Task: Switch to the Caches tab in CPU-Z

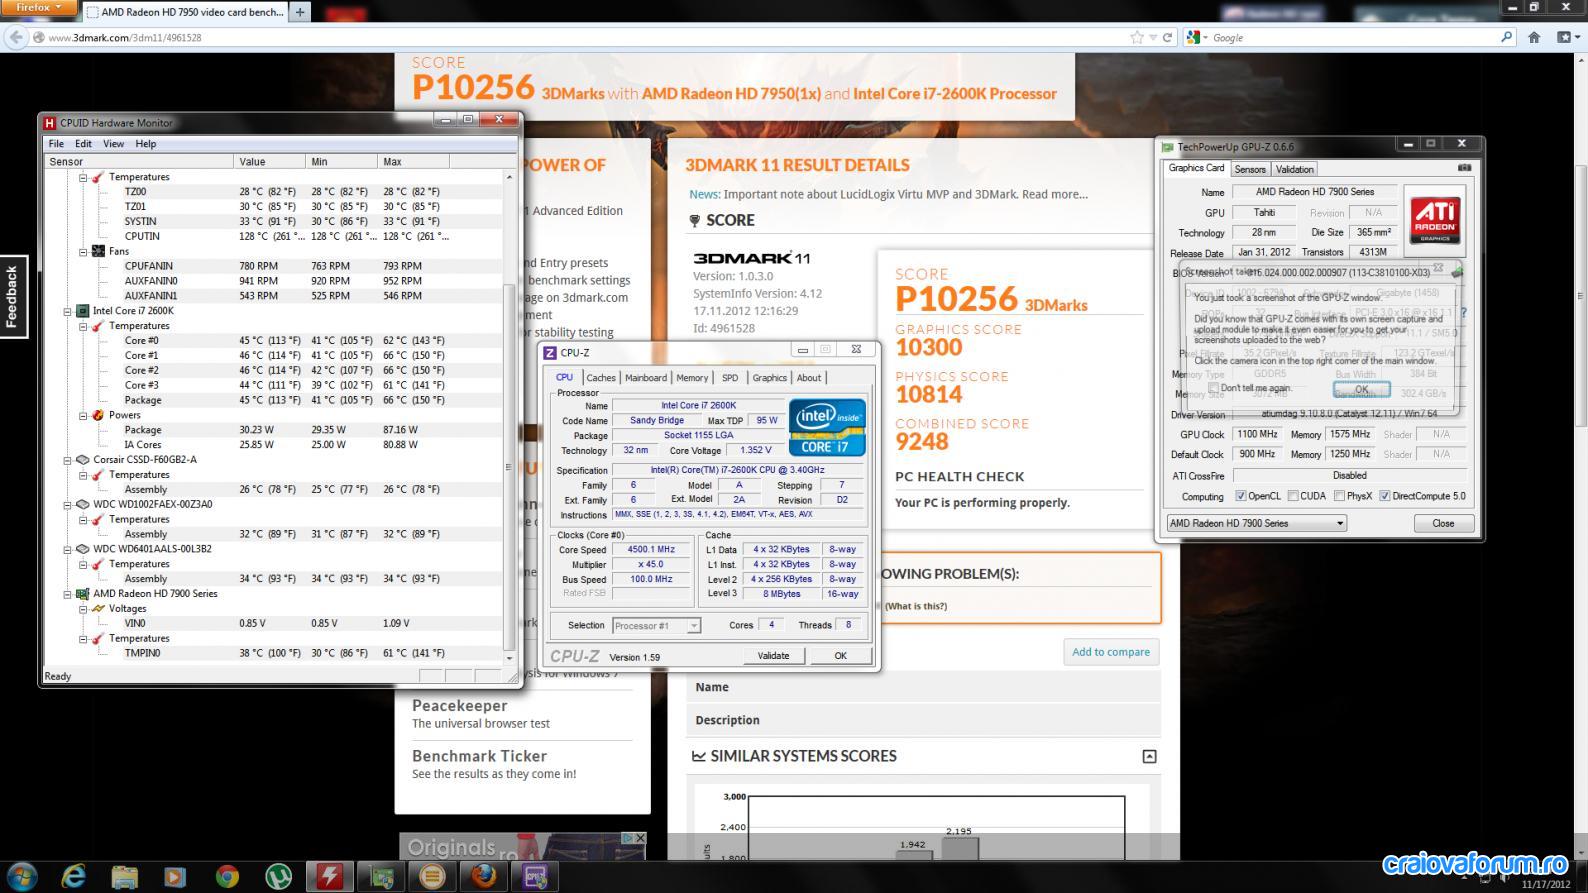Action: click(601, 378)
